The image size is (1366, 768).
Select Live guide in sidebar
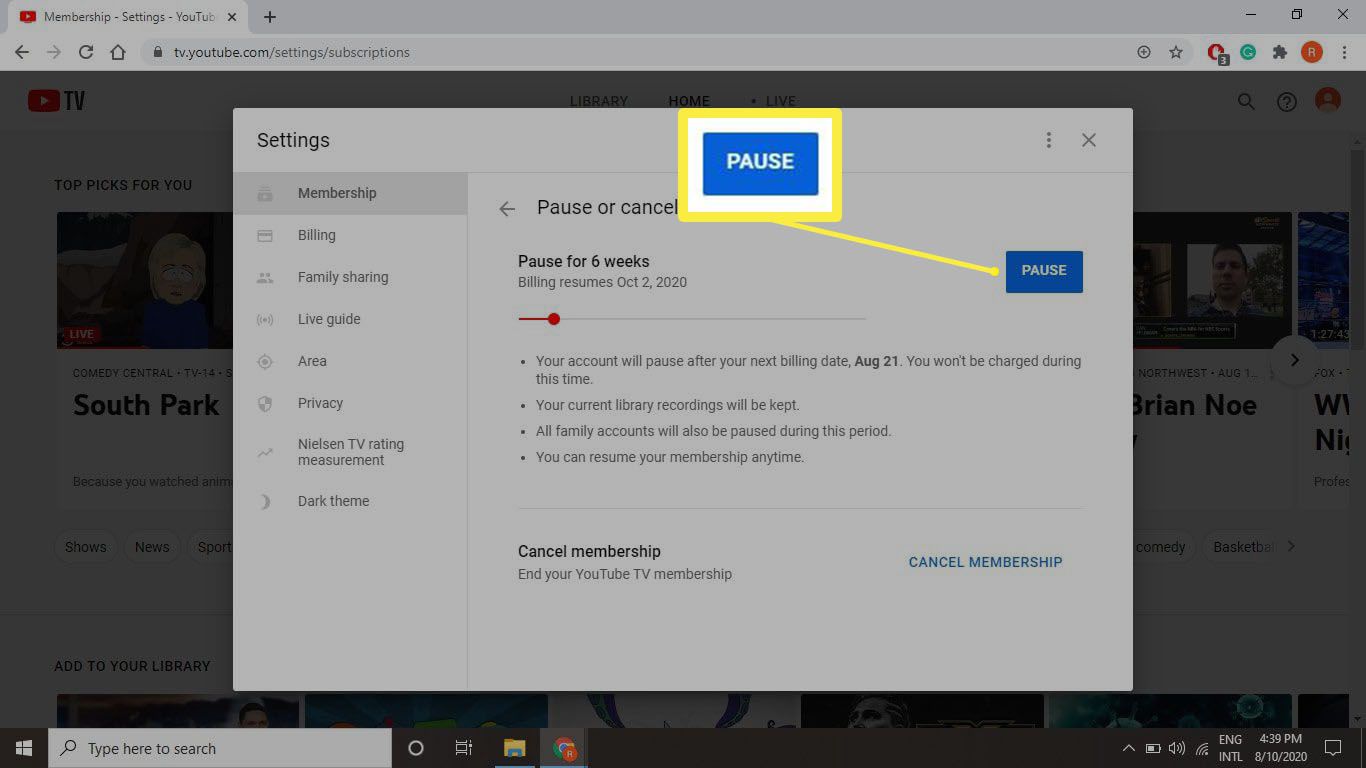click(350, 319)
